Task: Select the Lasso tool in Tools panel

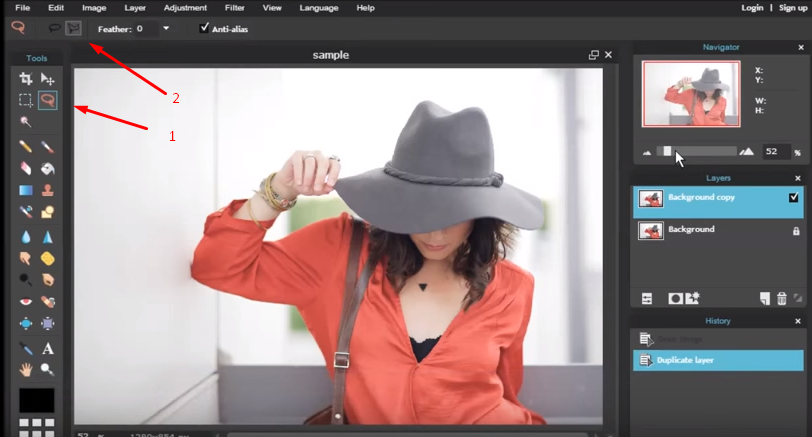Action: pos(48,100)
